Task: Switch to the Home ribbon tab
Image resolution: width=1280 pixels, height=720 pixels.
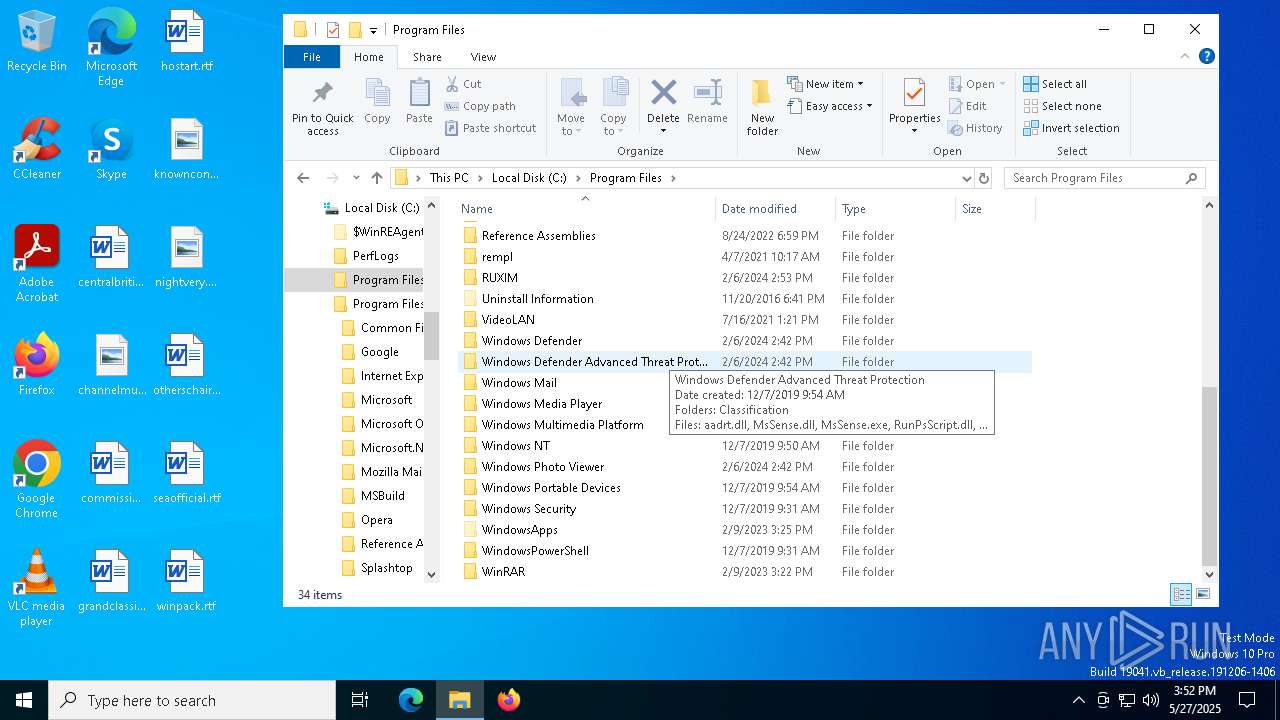Action: point(368,57)
